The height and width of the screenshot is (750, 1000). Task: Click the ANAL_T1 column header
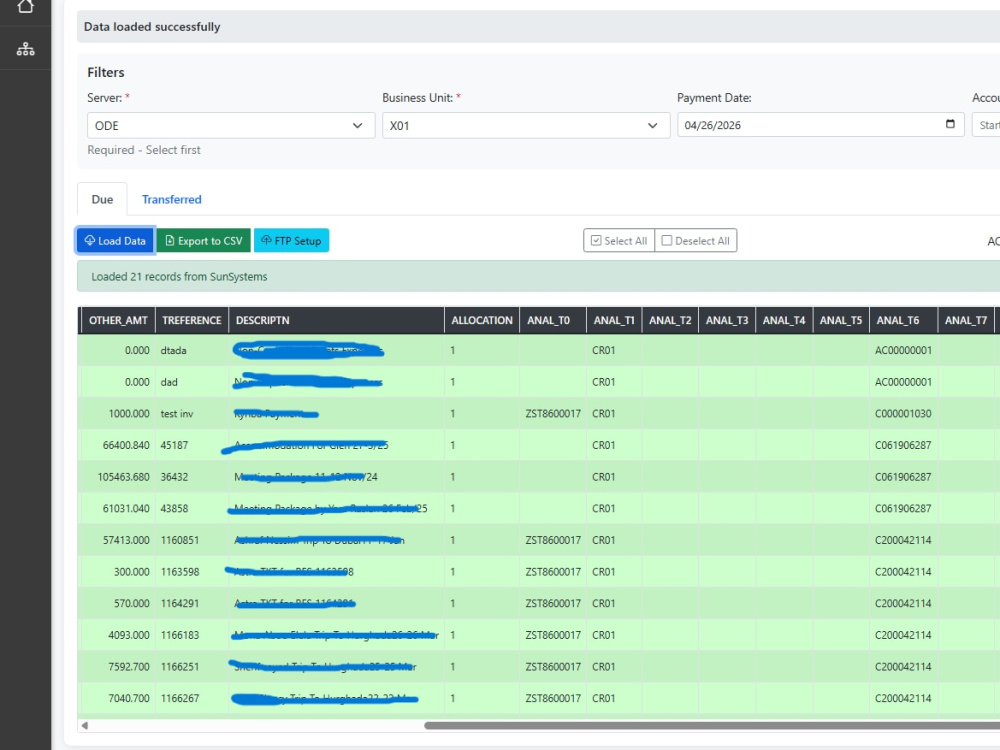(614, 320)
